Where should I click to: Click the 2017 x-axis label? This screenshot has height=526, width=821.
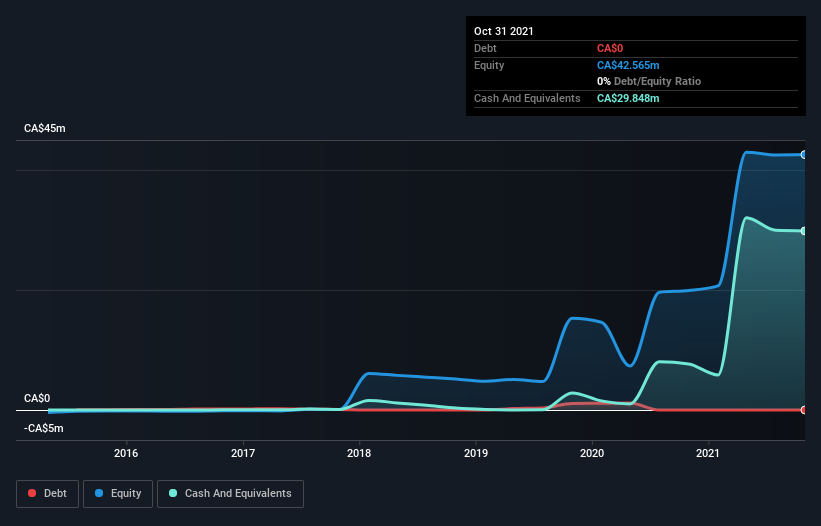pyautogui.click(x=243, y=453)
